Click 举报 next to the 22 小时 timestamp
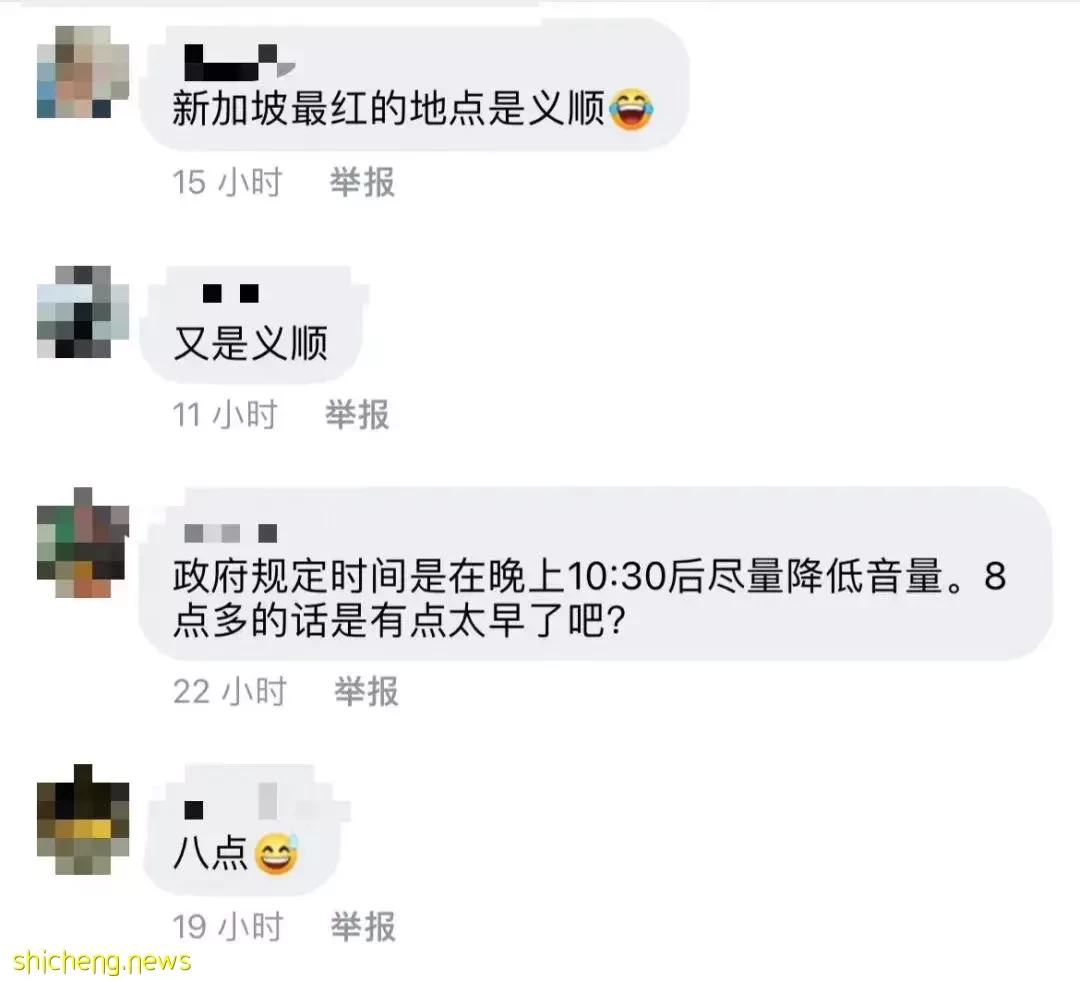The image size is (1080, 981). 366,691
